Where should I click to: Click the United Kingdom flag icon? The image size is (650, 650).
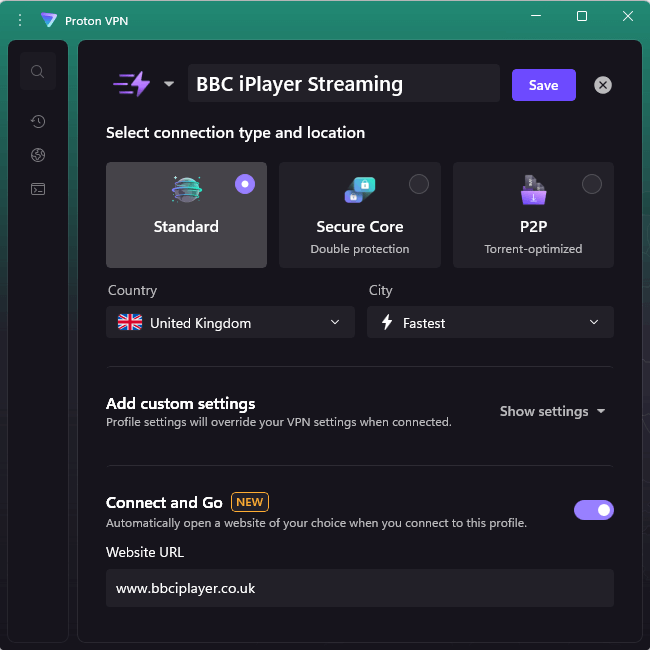click(x=130, y=322)
